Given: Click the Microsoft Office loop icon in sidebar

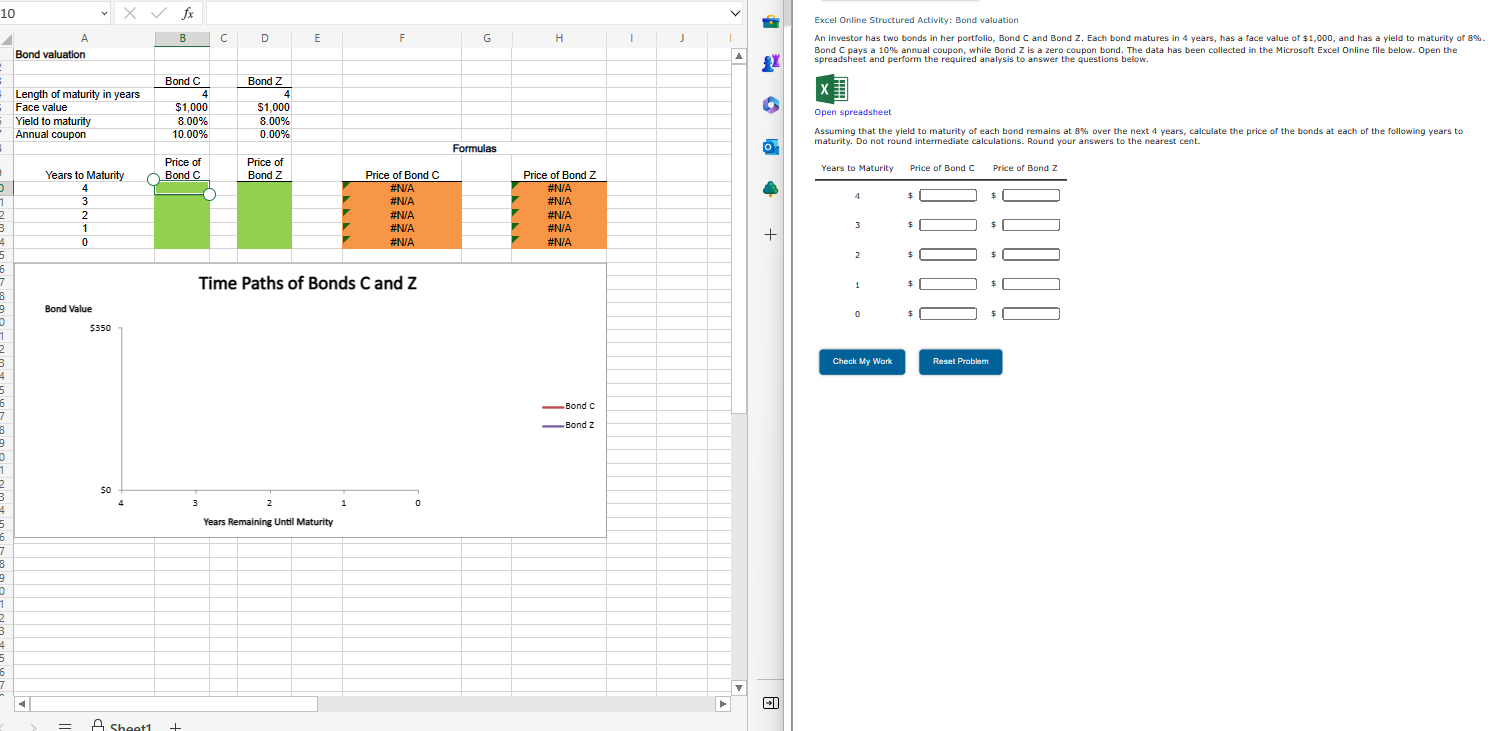Looking at the screenshot, I should point(770,104).
